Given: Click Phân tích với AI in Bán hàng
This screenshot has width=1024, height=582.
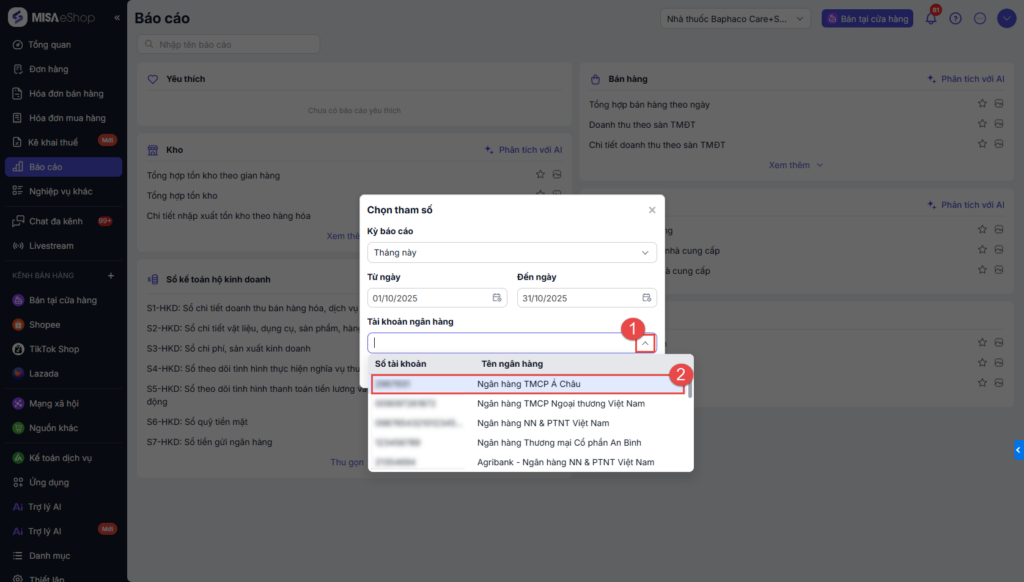Looking at the screenshot, I should click(965, 78).
